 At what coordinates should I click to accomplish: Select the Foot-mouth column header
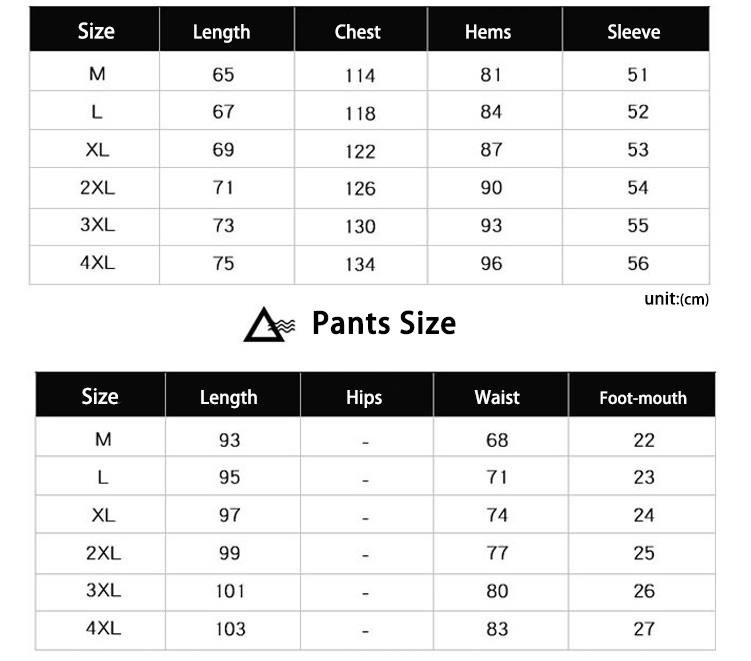pyautogui.click(x=643, y=398)
